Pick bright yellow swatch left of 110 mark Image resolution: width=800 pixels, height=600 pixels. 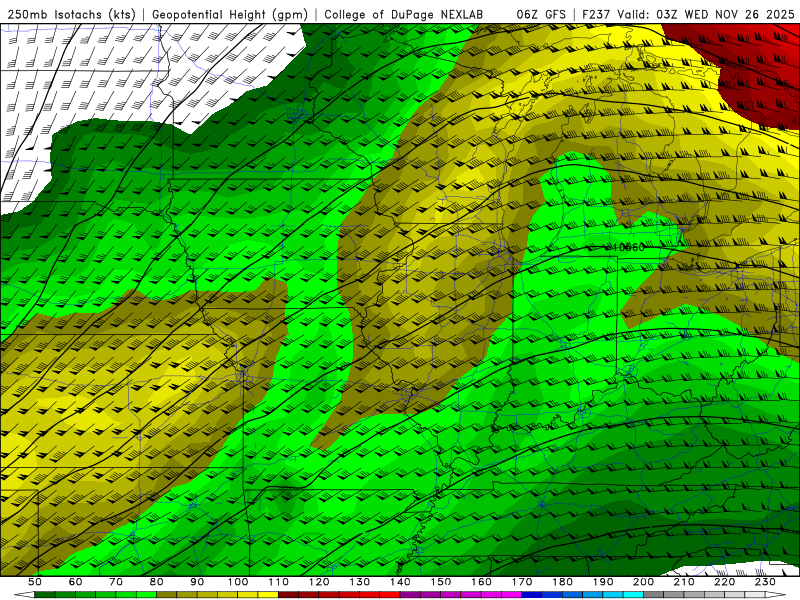point(268,595)
